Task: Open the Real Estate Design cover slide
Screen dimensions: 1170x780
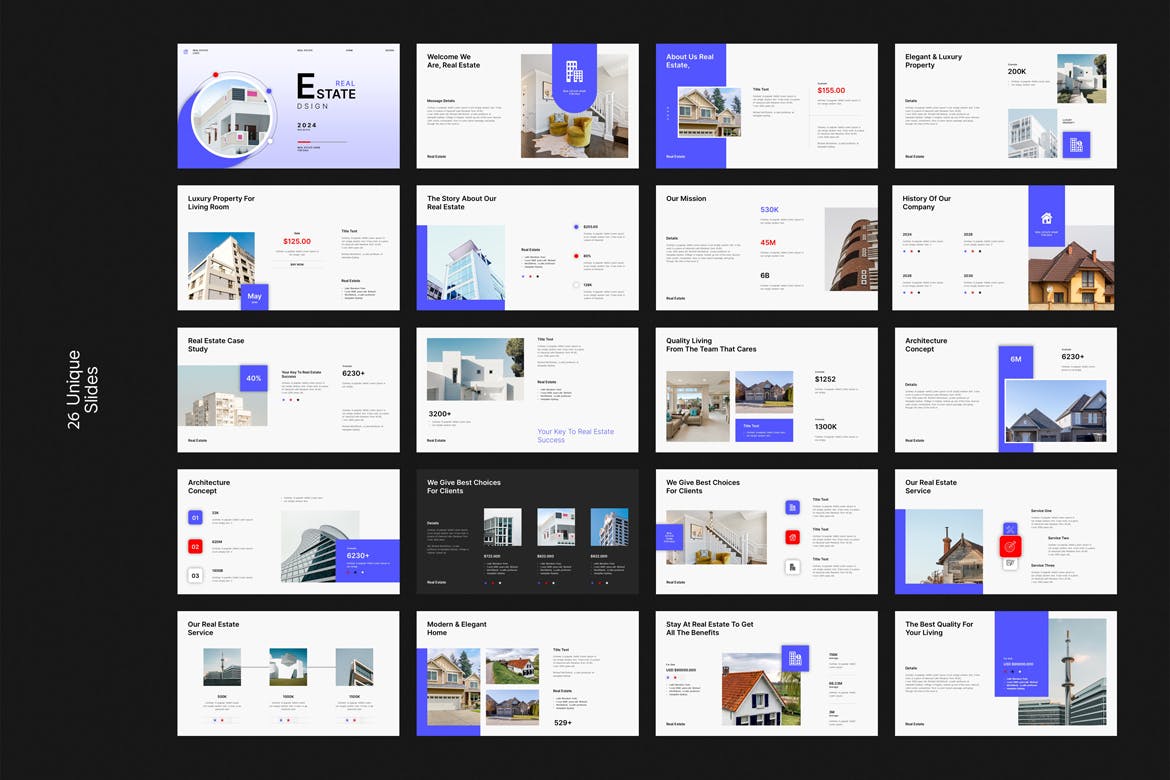Action: (x=288, y=106)
